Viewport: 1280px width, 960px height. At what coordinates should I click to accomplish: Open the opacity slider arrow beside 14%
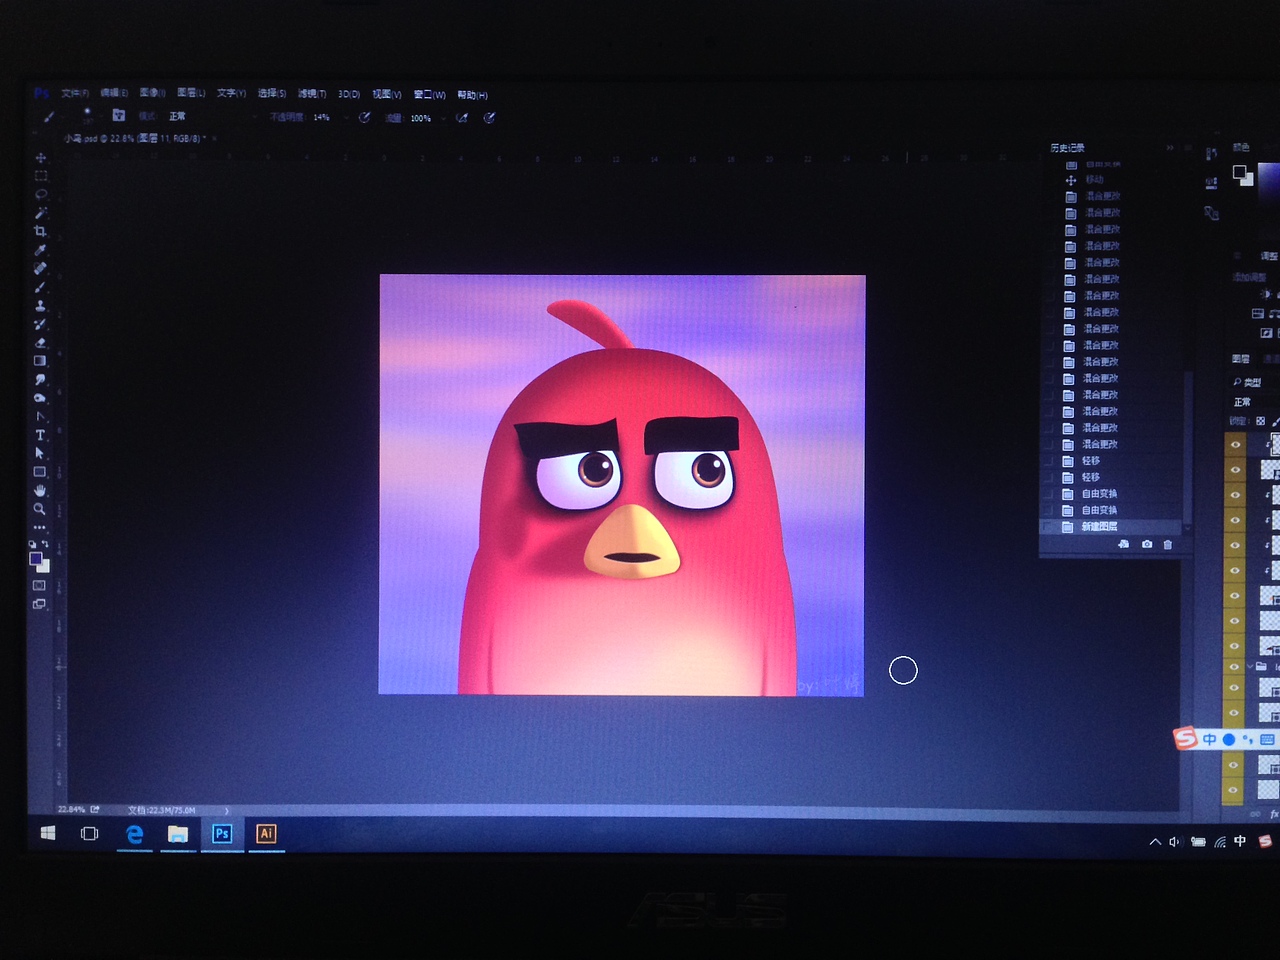coord(346,117)
